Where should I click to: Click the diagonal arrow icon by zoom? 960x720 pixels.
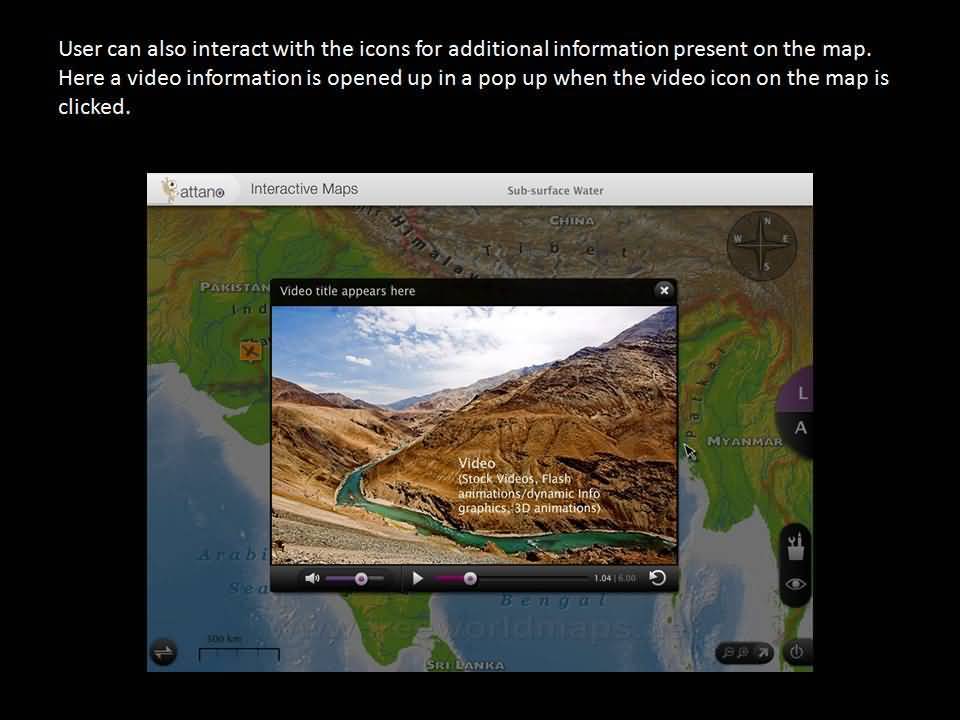point(762,653)
